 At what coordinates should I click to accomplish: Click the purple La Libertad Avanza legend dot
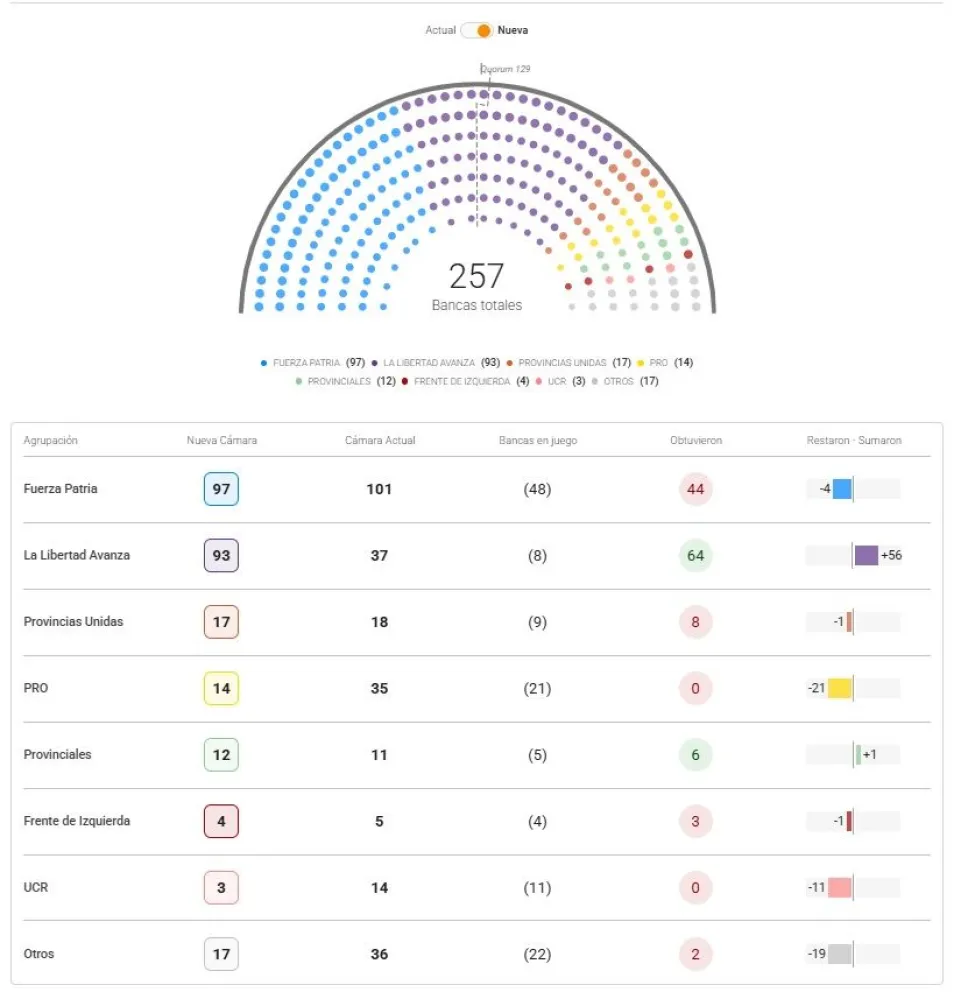[374, 363]
